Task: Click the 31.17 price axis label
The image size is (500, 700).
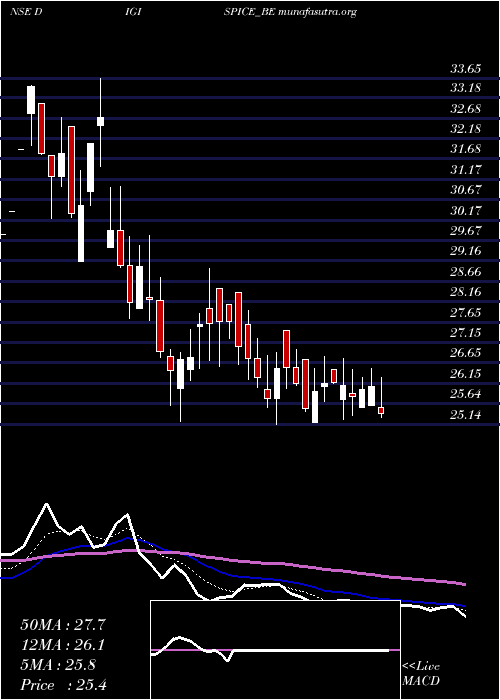Action: [x=465, y=169]
